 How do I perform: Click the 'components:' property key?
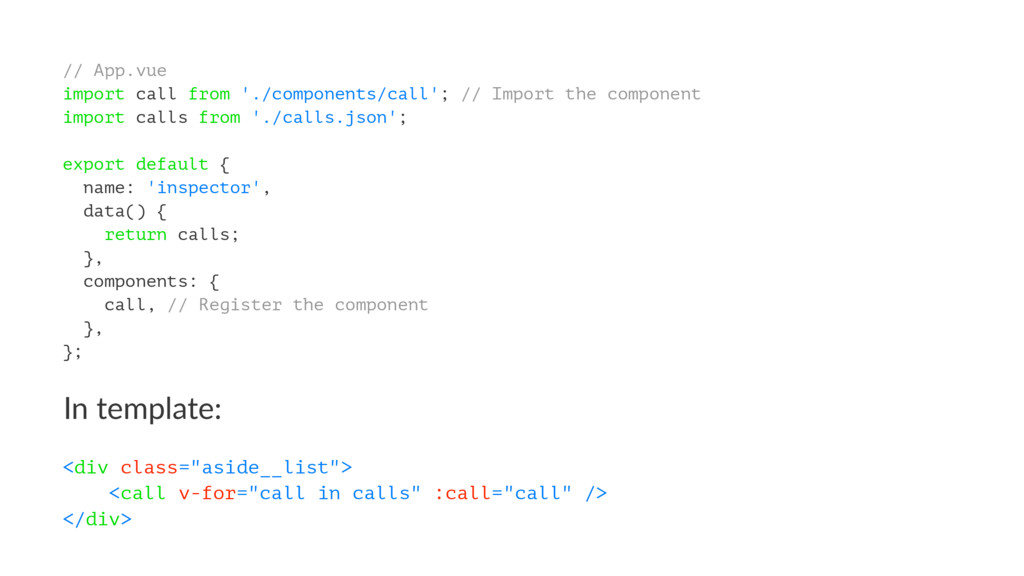tap(140, 282)
